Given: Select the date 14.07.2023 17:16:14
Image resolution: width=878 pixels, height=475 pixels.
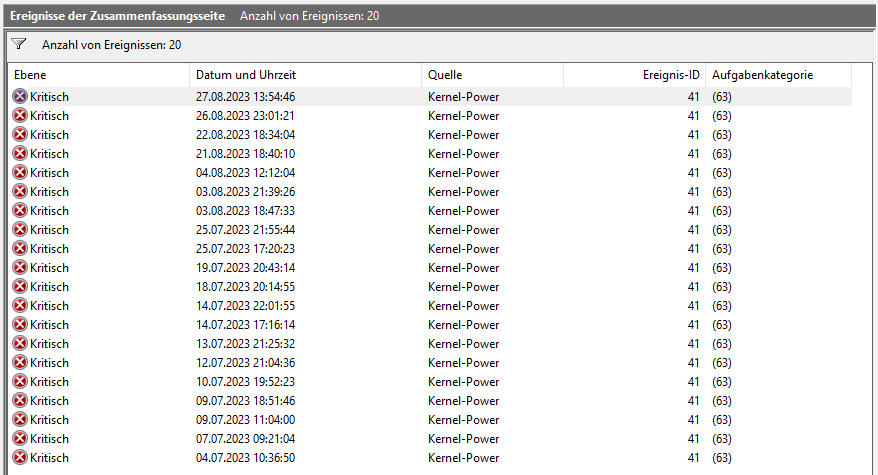Looking at the screenshot, I should (245, 325).
